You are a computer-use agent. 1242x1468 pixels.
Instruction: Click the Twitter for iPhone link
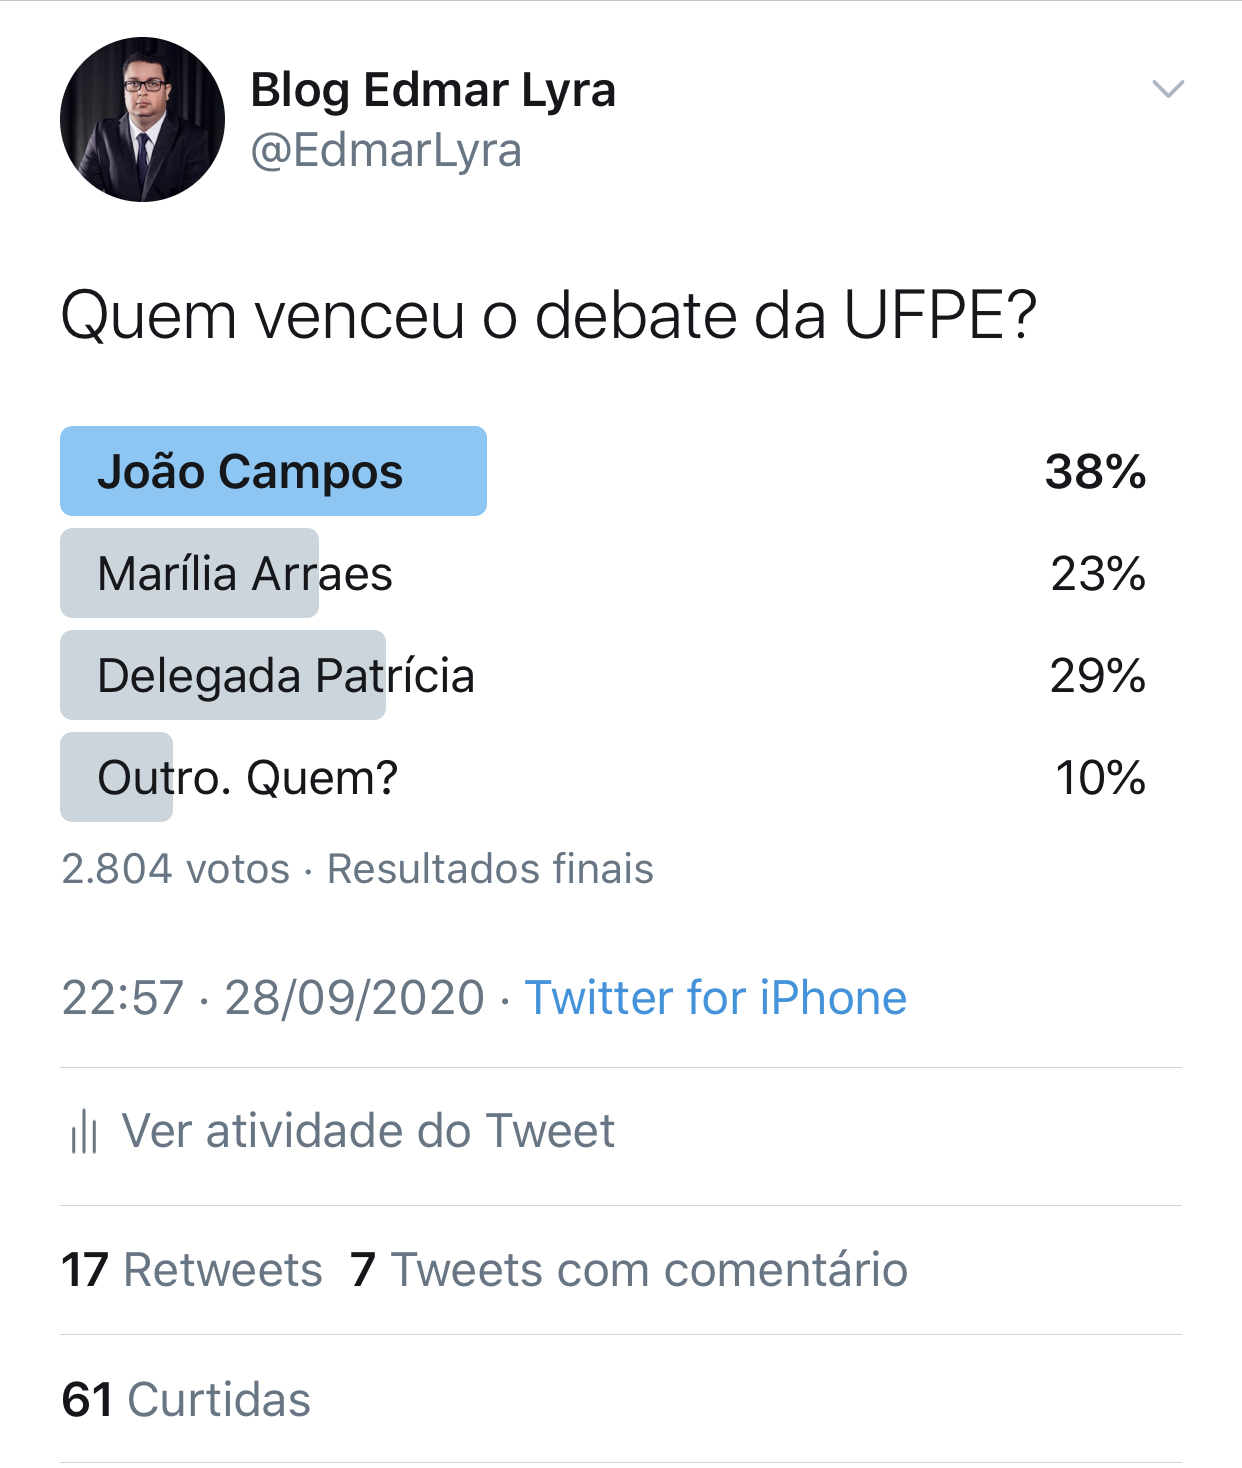coord(715,998)
